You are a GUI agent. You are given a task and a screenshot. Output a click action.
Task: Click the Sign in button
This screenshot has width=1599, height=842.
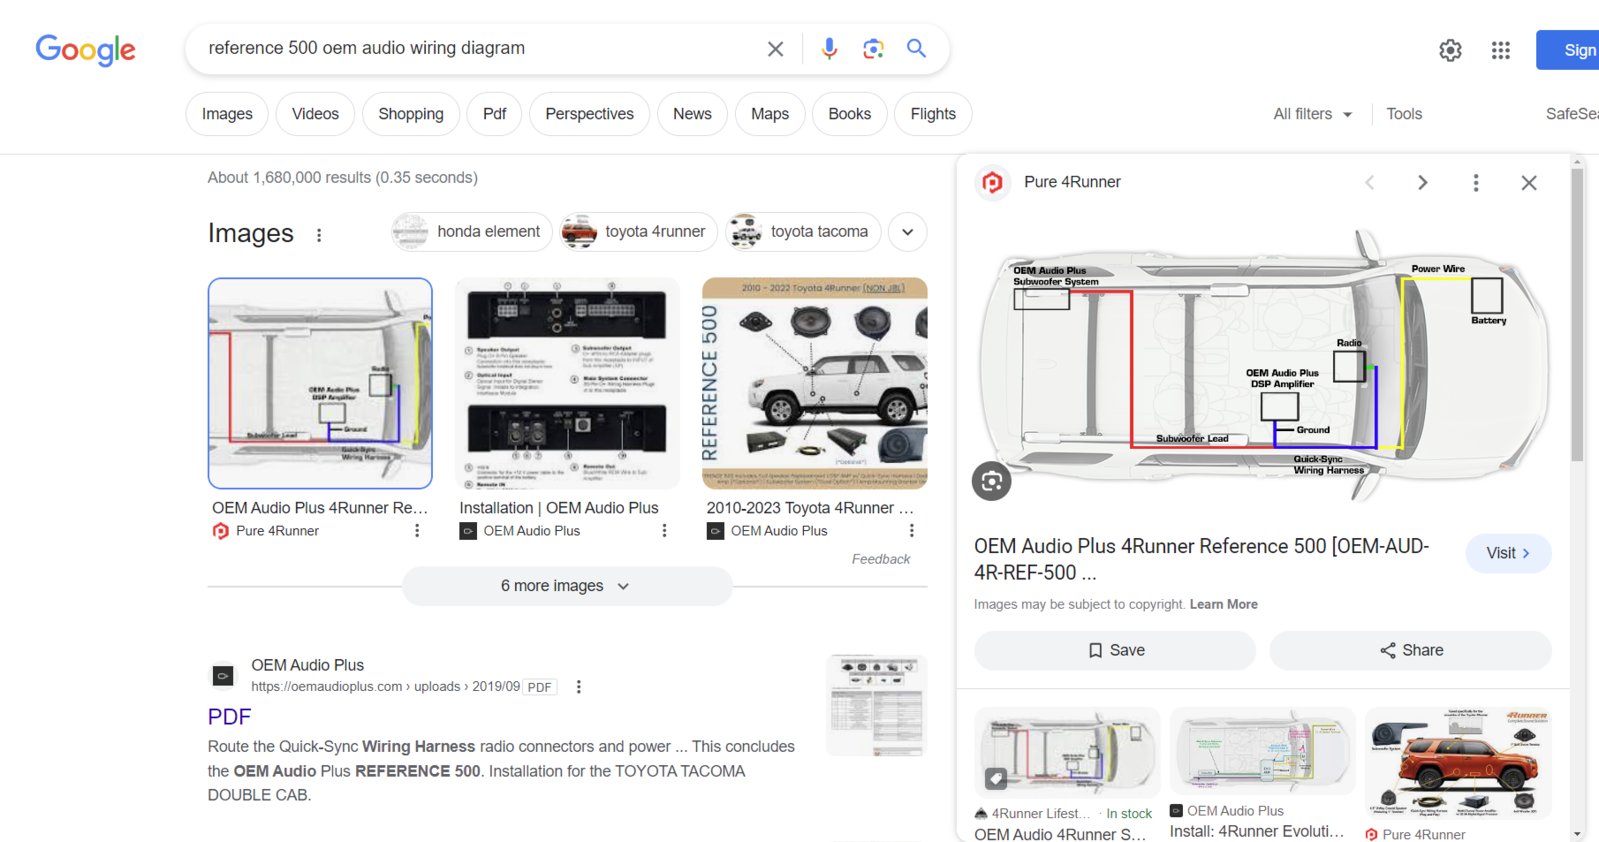coord(1568,50)
